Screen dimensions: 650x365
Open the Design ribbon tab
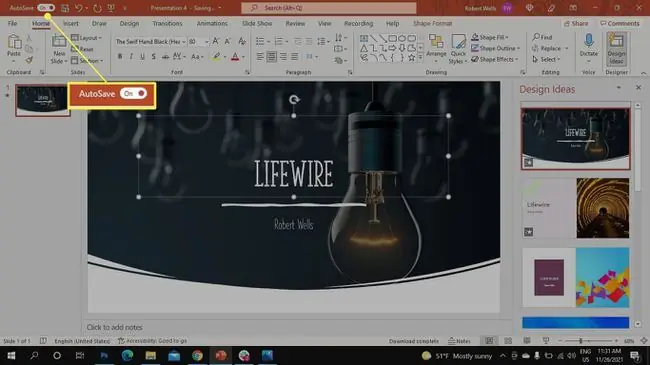(x=129, y=23)
